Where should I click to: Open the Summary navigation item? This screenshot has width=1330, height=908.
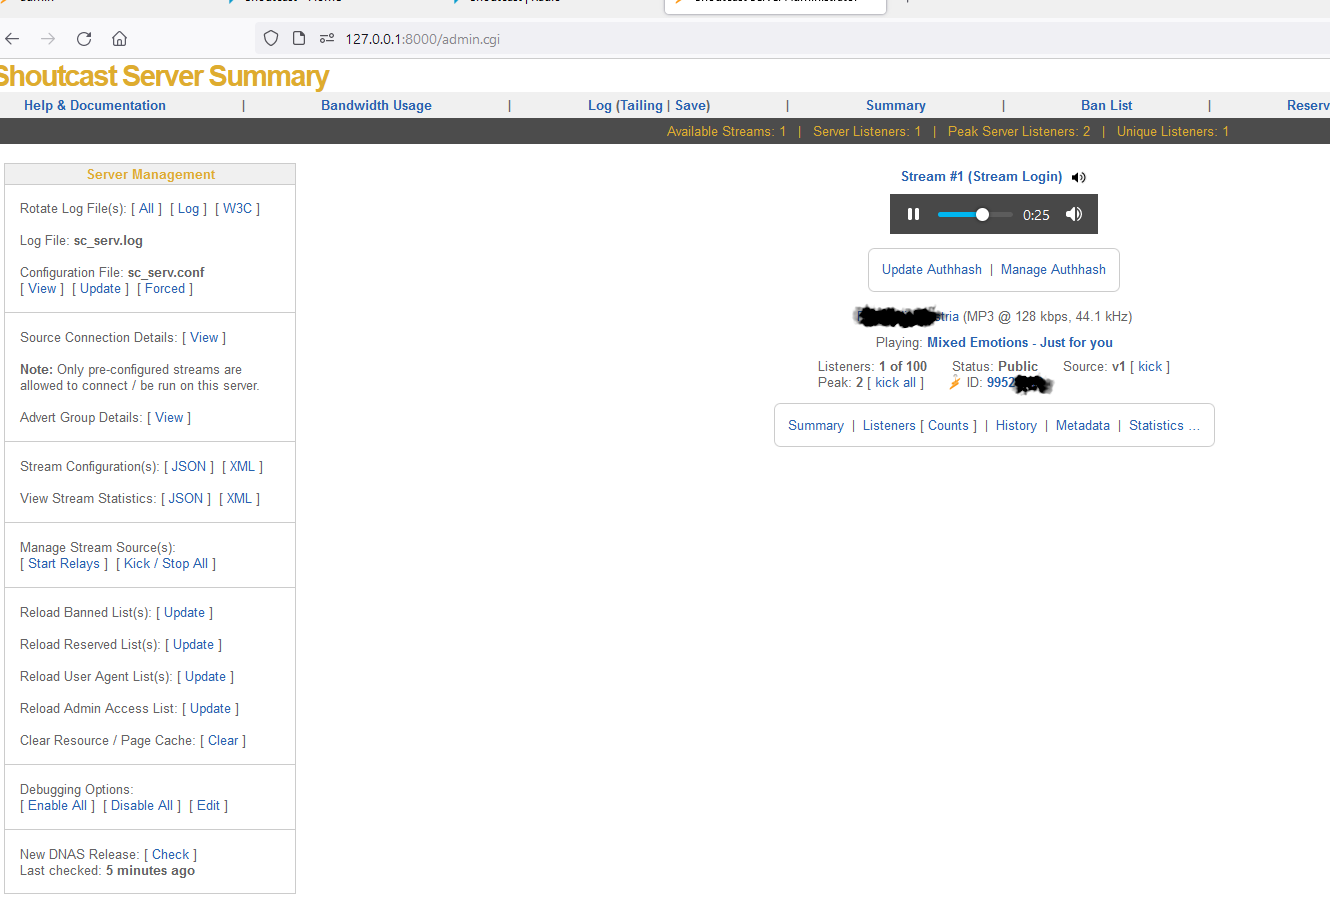[x=896, y=105]
